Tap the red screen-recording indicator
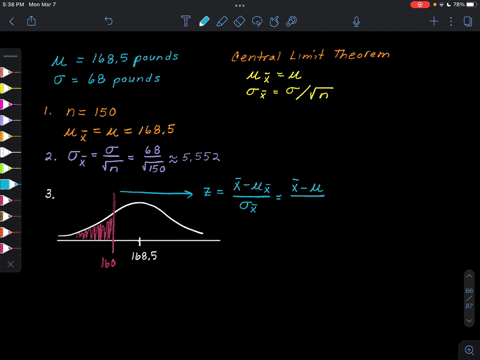Screen dimensions: 480x360 [420, 5]
